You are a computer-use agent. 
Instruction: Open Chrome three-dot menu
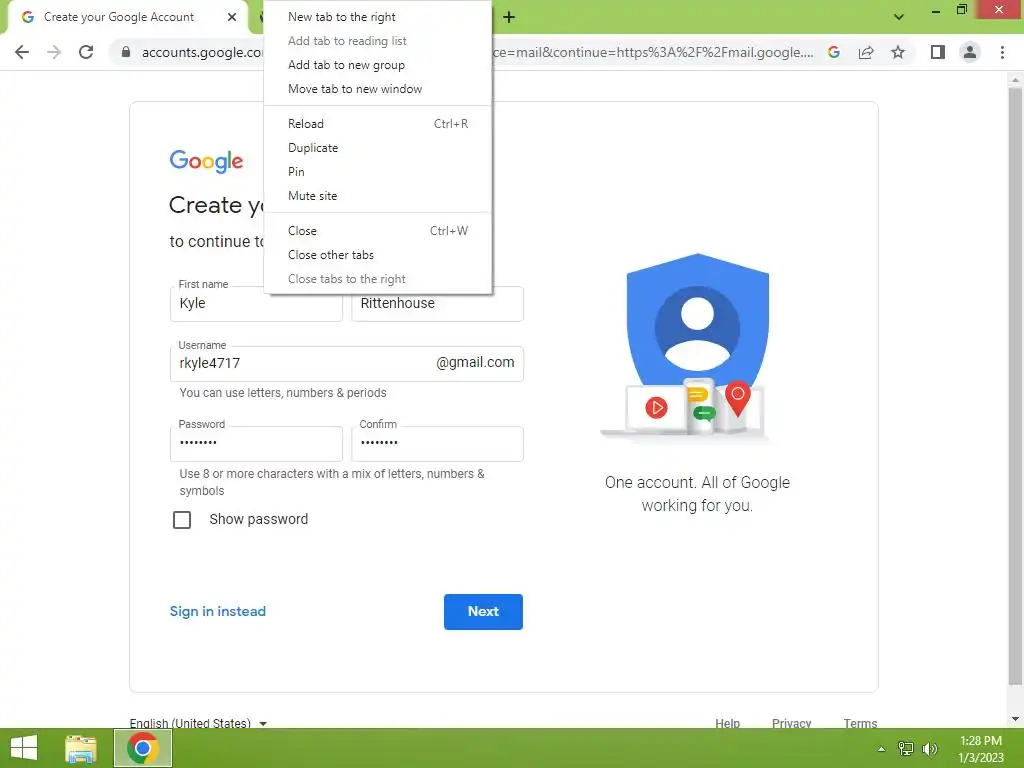click(1002, 52)
